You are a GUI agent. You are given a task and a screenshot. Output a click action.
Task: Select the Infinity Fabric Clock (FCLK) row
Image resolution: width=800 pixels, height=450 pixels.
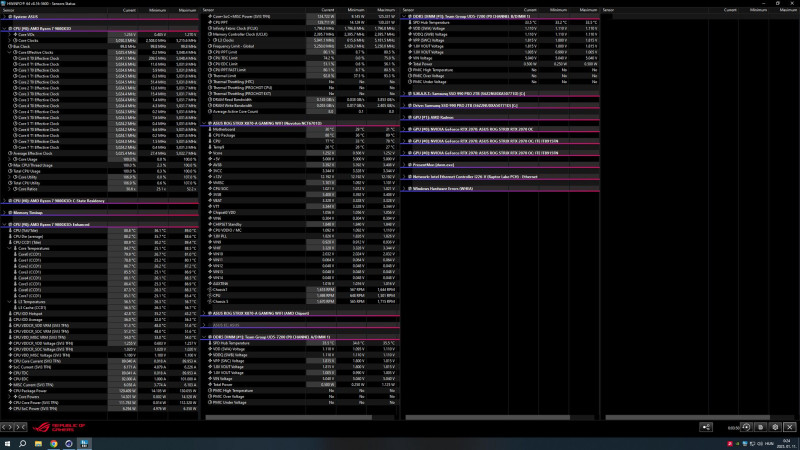pyautogui.click(x=300, y=28)
